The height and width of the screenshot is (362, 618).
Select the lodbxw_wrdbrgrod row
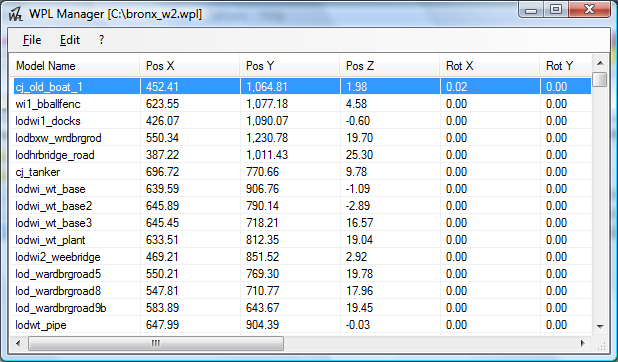click(x=302, y=138)
